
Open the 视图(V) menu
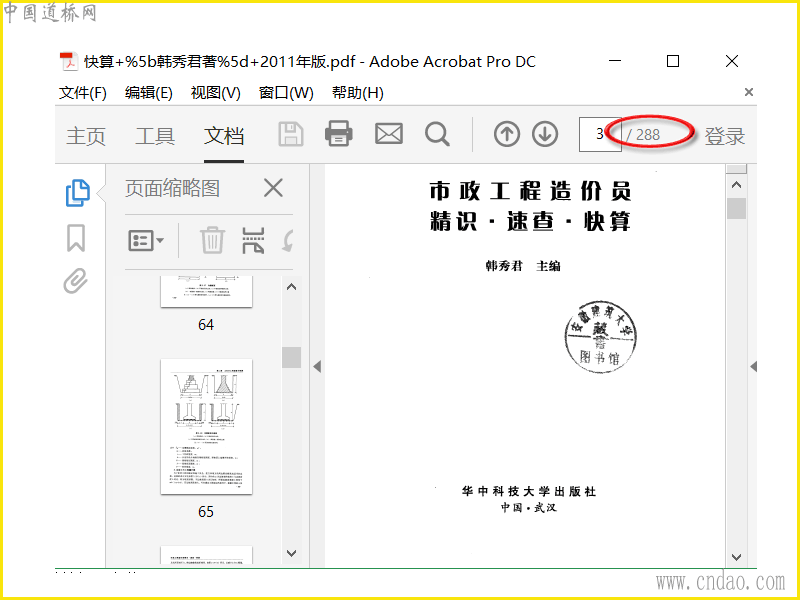(215, 93)
